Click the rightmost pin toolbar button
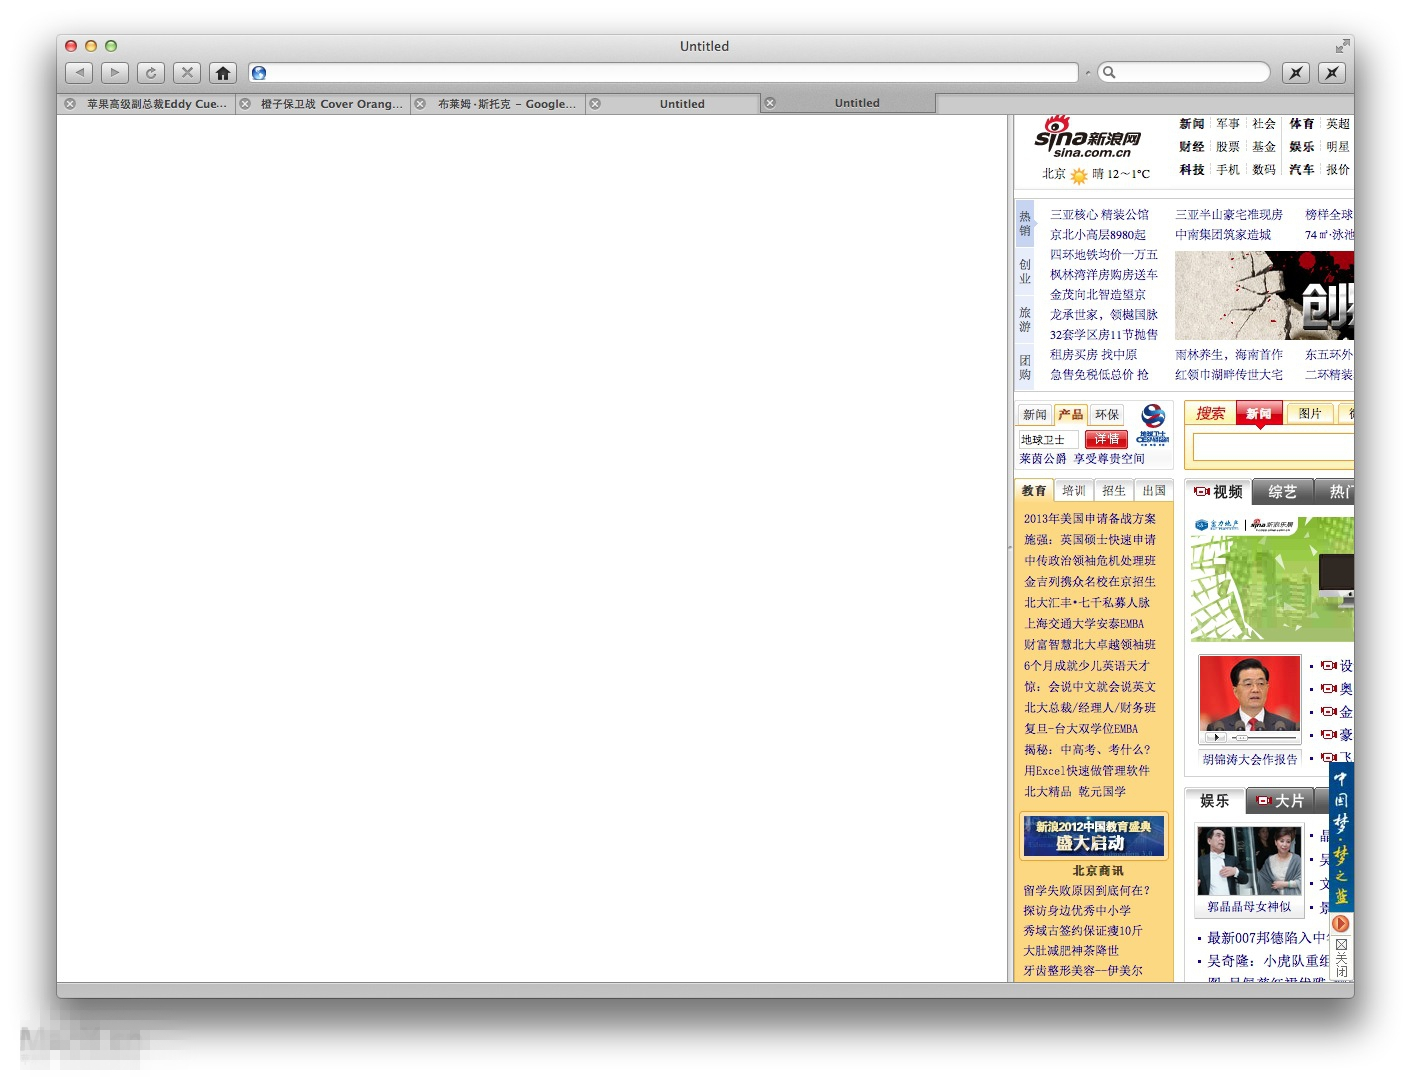This screenshot has width=1411, height=1077. pyautogui.click(x=1332, y=72)
